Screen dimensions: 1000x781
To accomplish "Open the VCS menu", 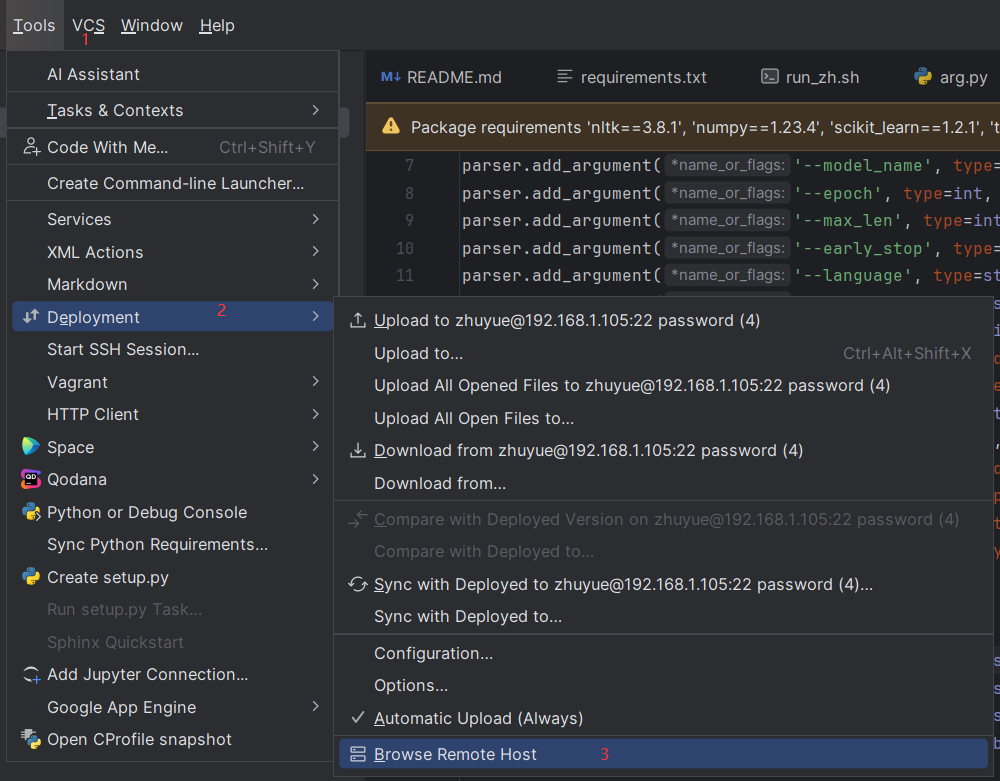I will pyautogui.click(x=88, y=25).
